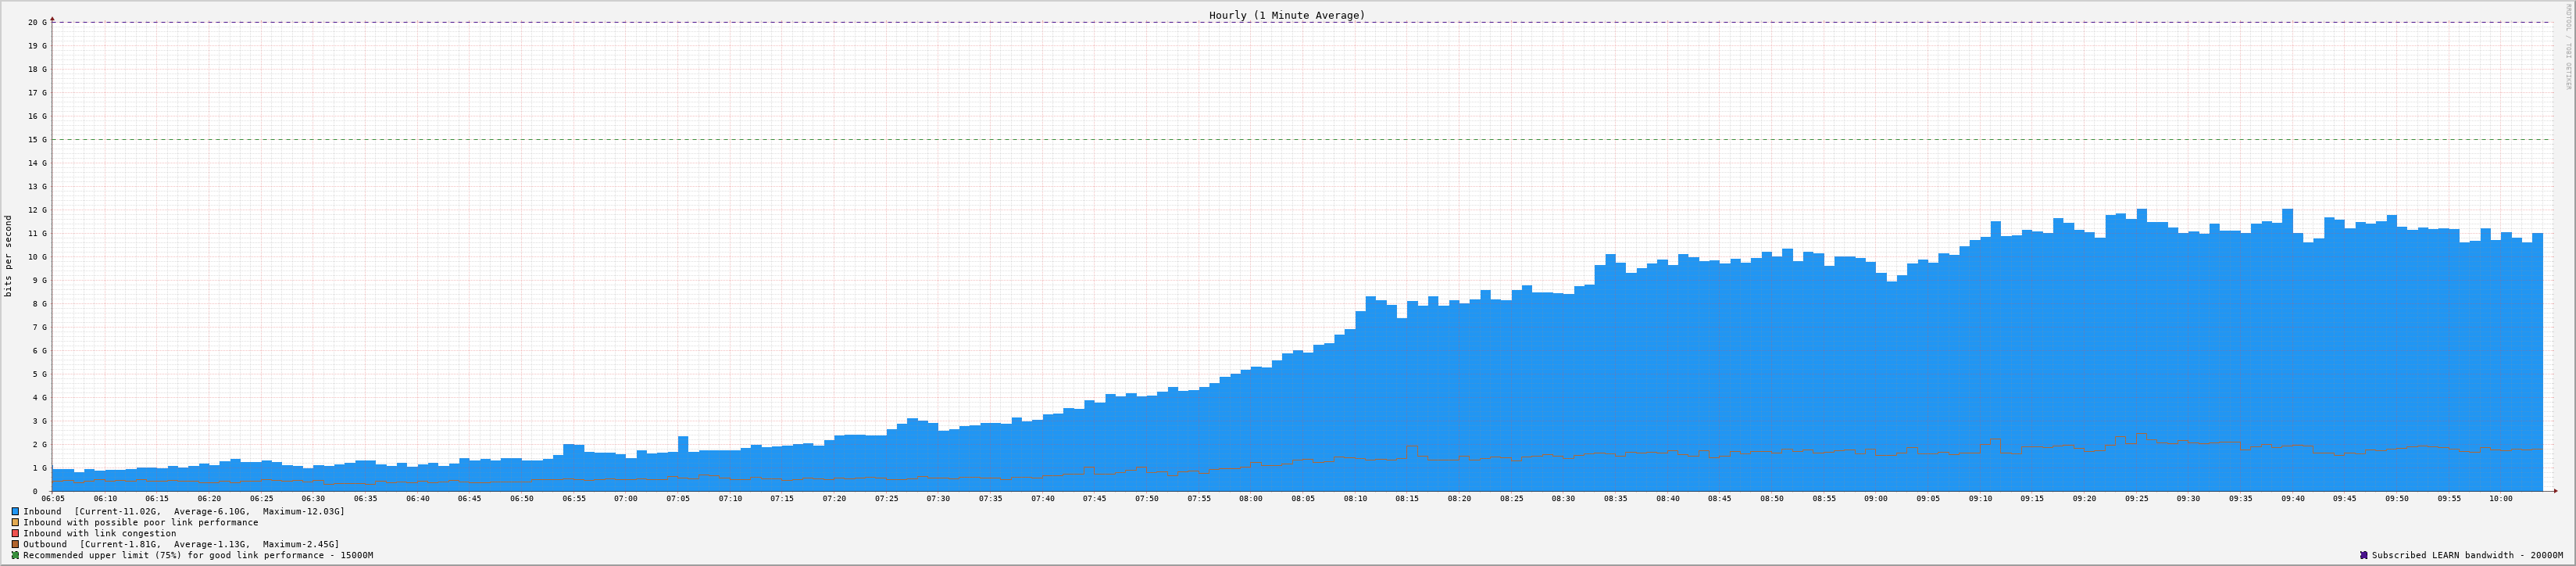
Task: Select the 'Hourly (1 Minute Average)' graph title
Action: pos(1287,15)
